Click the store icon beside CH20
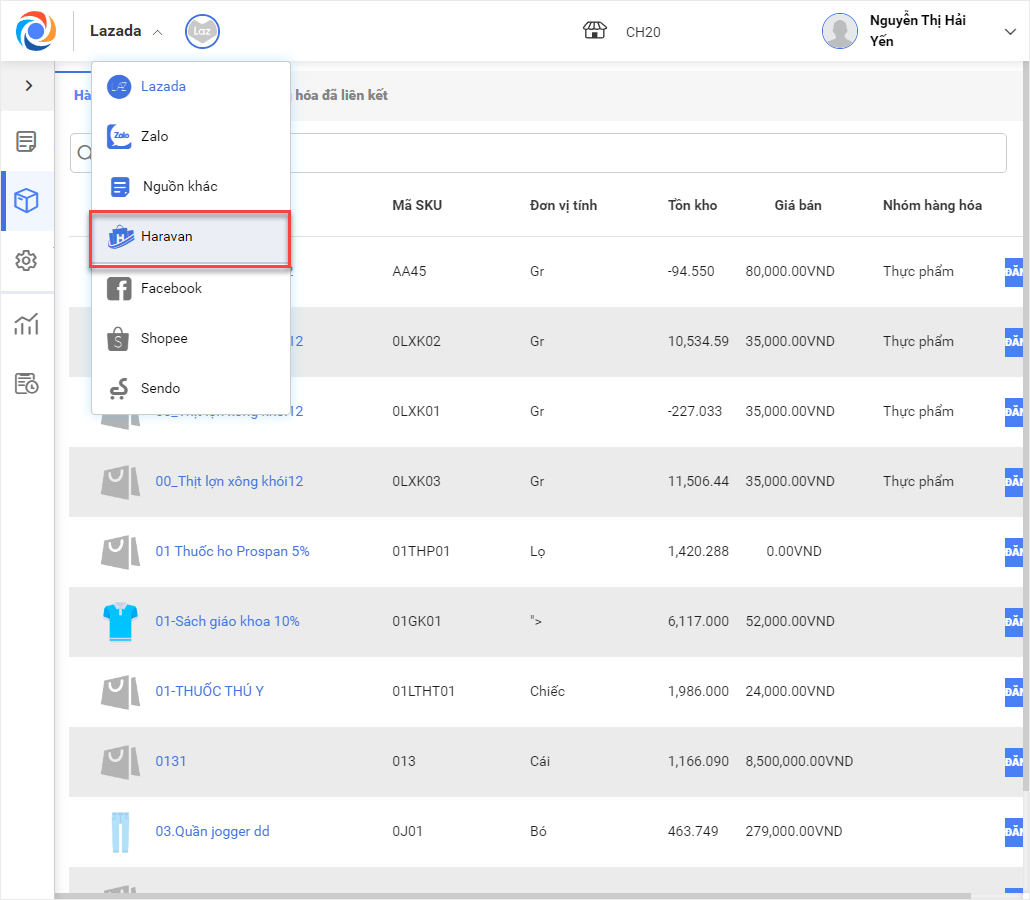Image resolution: width=1030 pixels, height=900 pixels. click(x=595, y=31)
